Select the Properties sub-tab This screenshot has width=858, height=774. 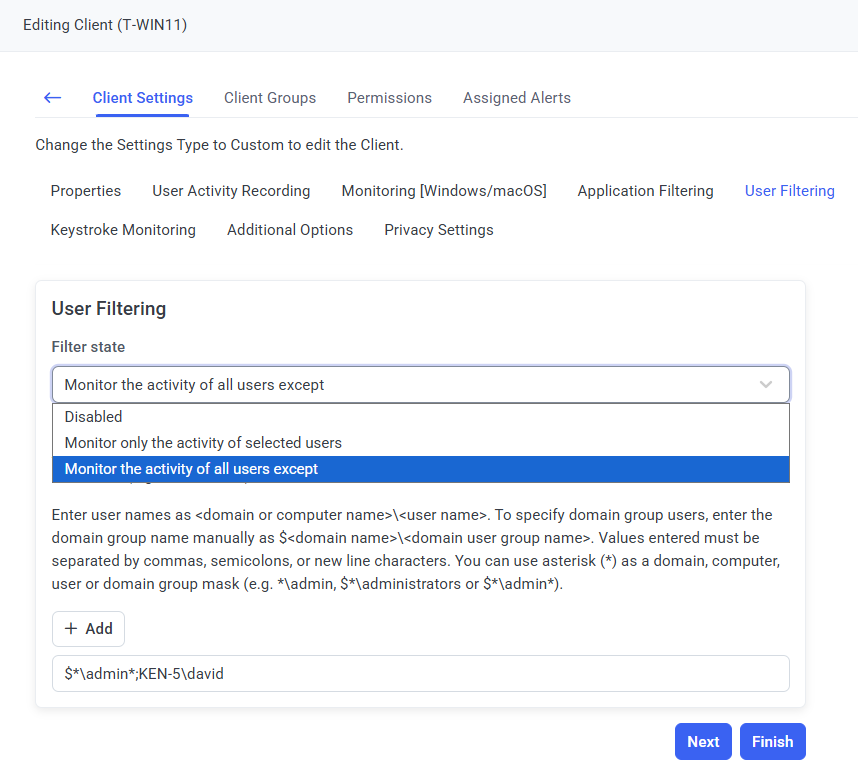86,191
